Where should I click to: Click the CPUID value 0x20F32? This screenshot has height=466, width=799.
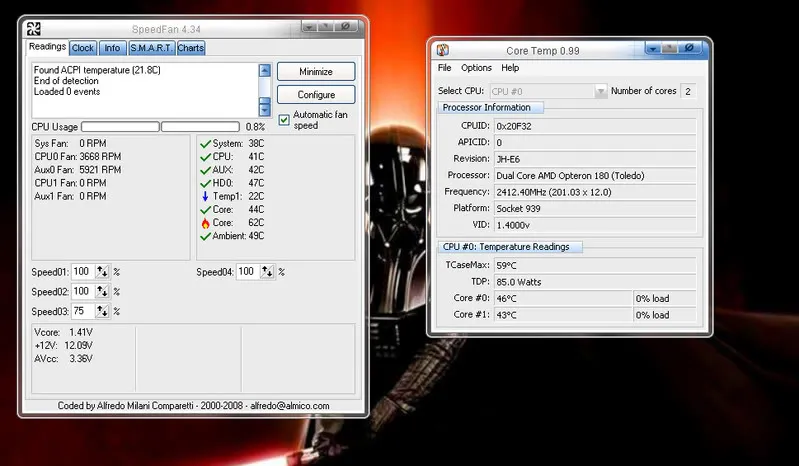click(595, 126)
